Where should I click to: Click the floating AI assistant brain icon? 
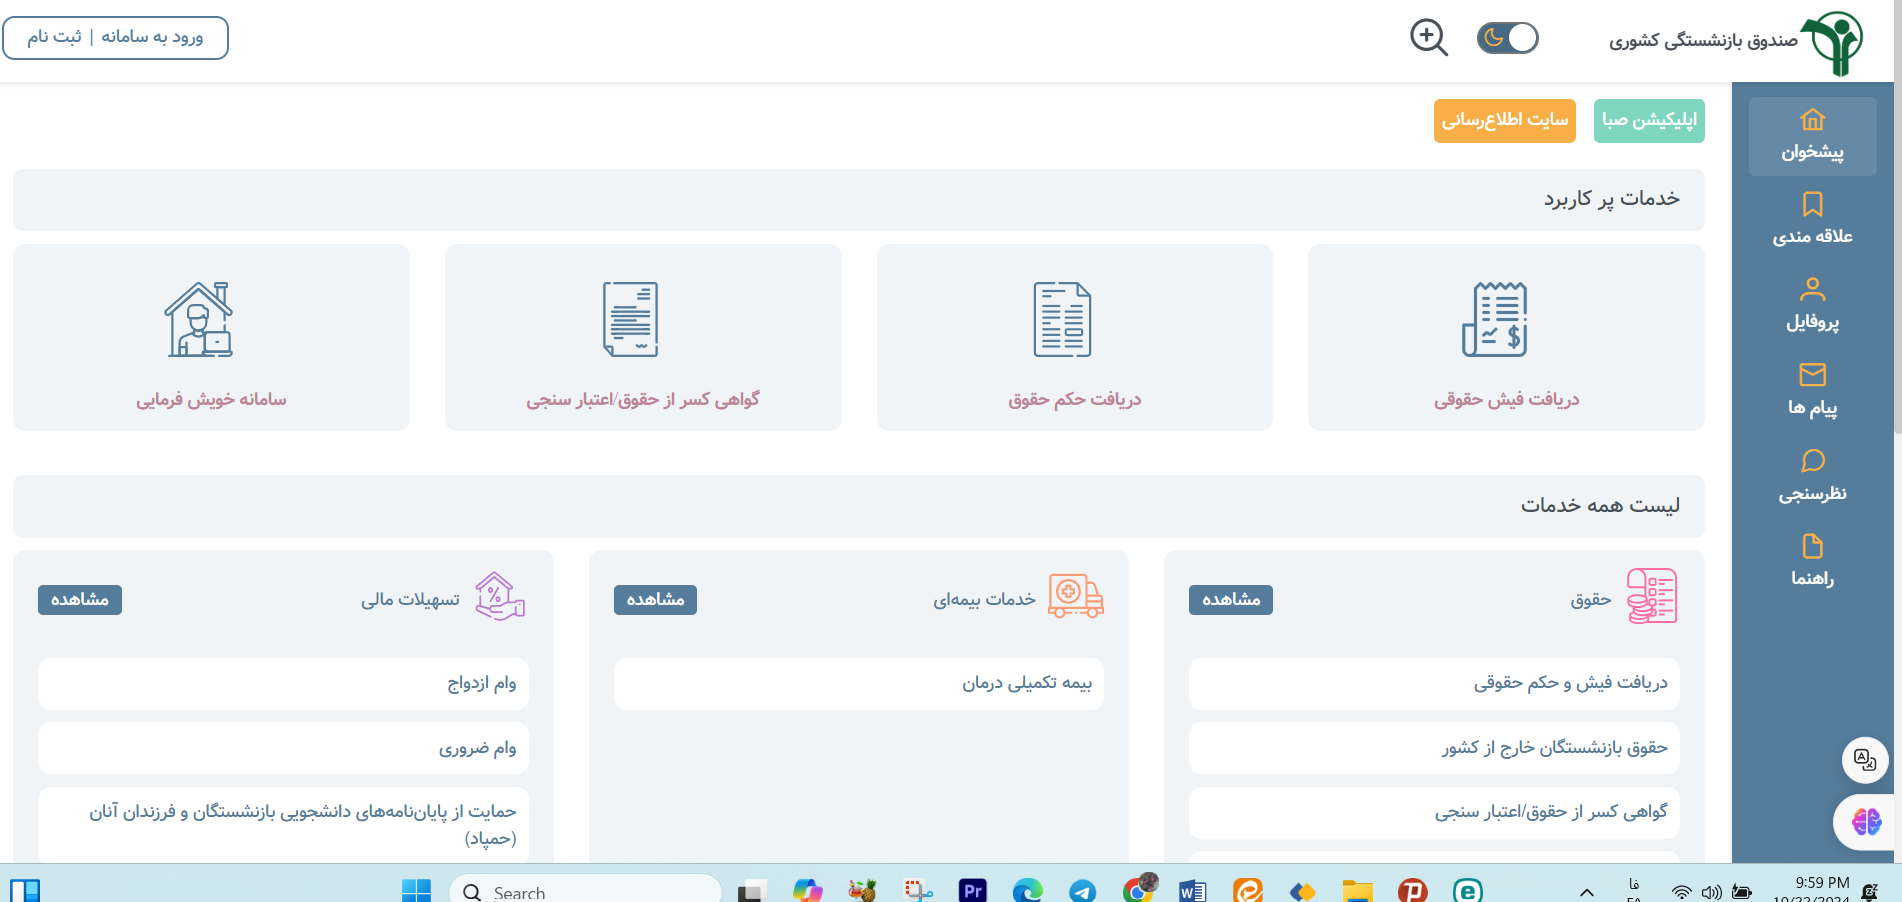pos(1864,822)
